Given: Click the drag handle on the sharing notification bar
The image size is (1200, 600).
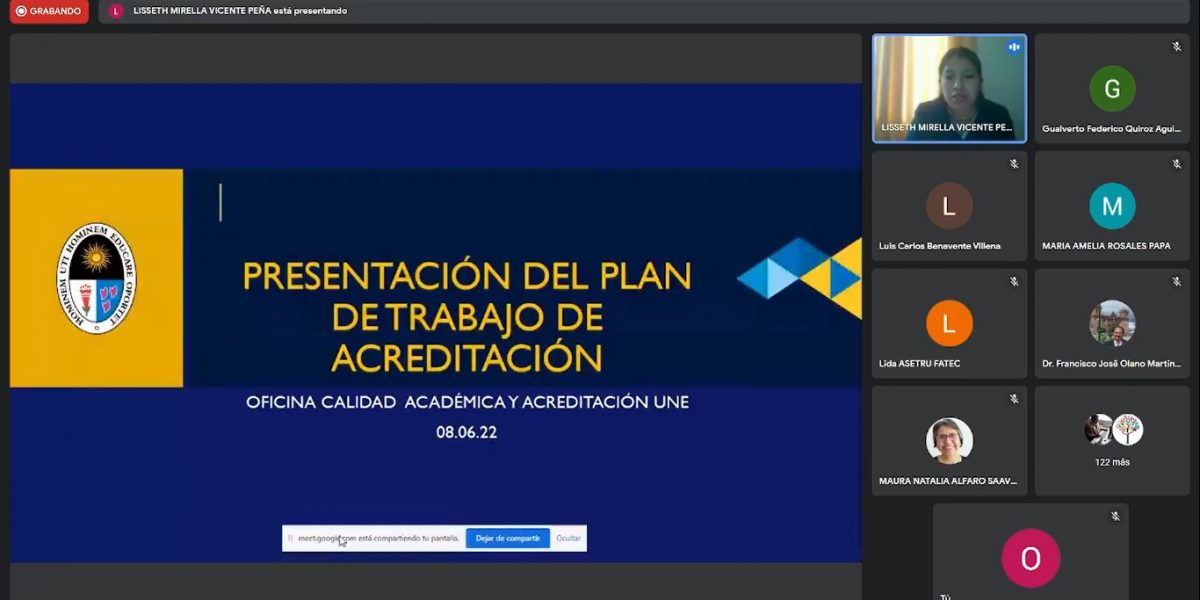Looking at the screenshot, I should click(x=290, y=538).
